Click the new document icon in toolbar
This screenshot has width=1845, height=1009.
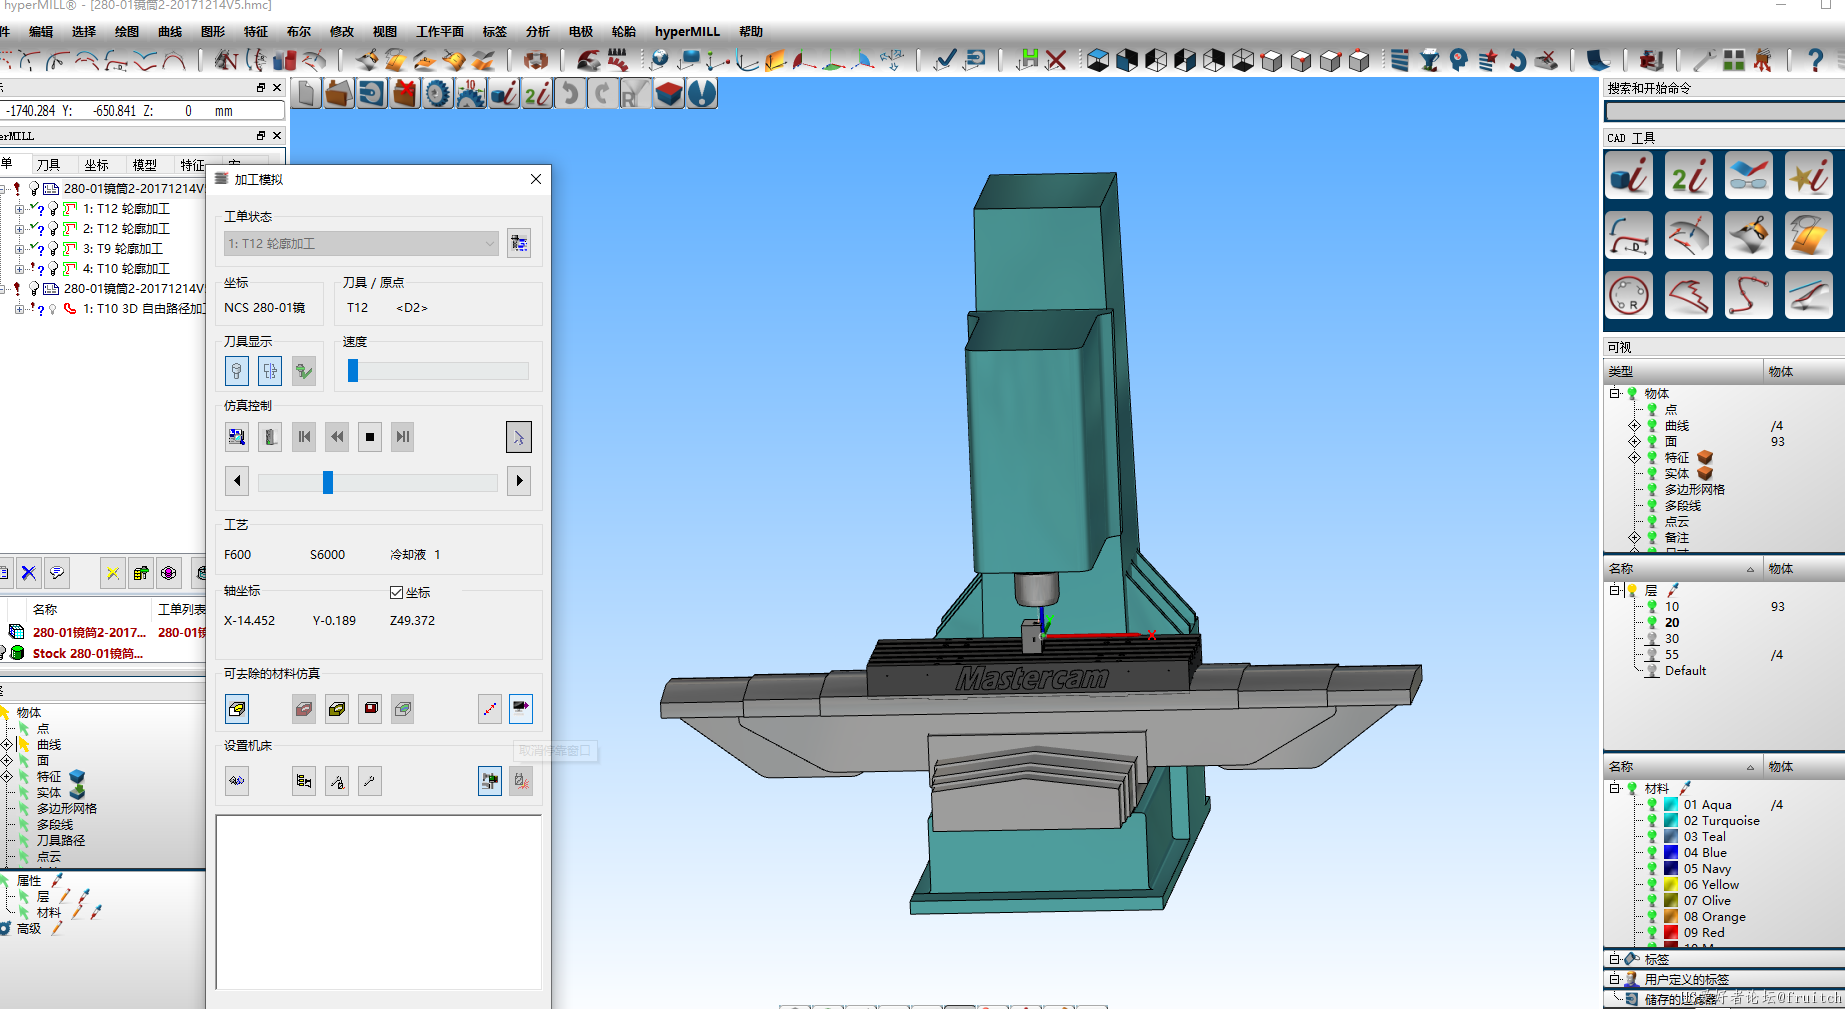(x=307, y=94)
